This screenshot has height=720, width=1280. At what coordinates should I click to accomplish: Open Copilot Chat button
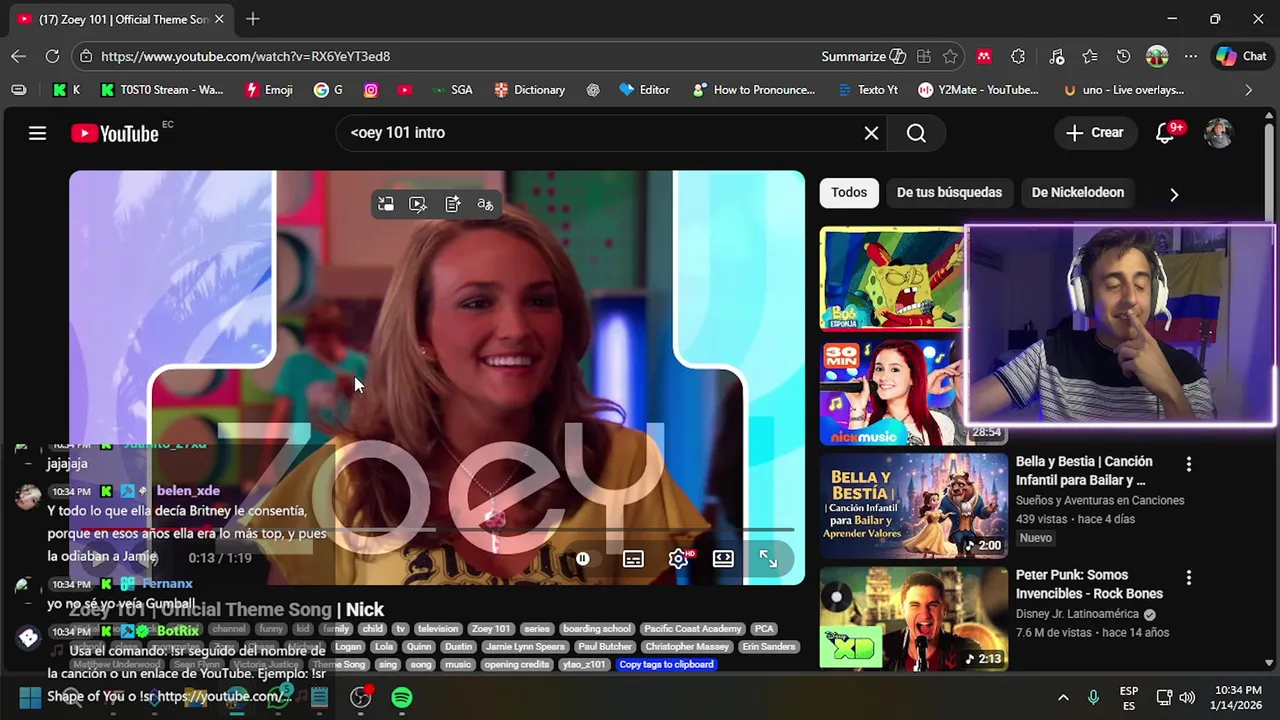1241,57
